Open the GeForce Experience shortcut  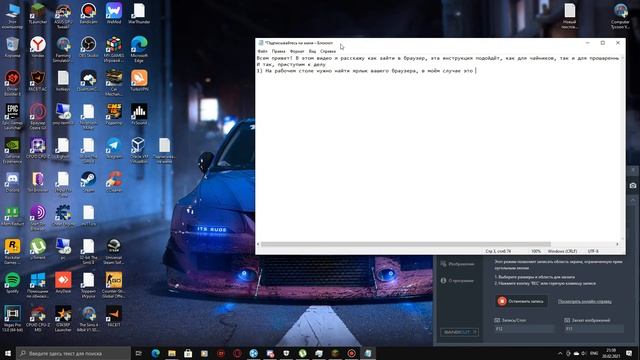pyautogui.click(x=12, y=150)
